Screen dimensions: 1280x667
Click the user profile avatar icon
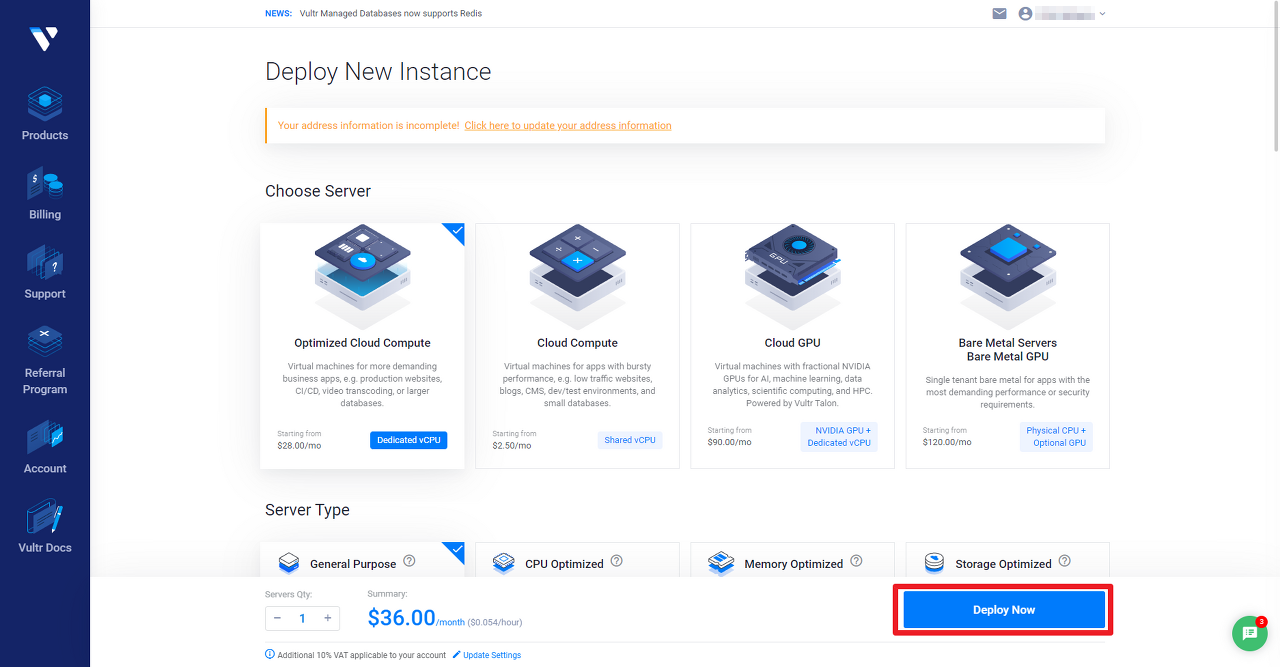point(1025,14)
